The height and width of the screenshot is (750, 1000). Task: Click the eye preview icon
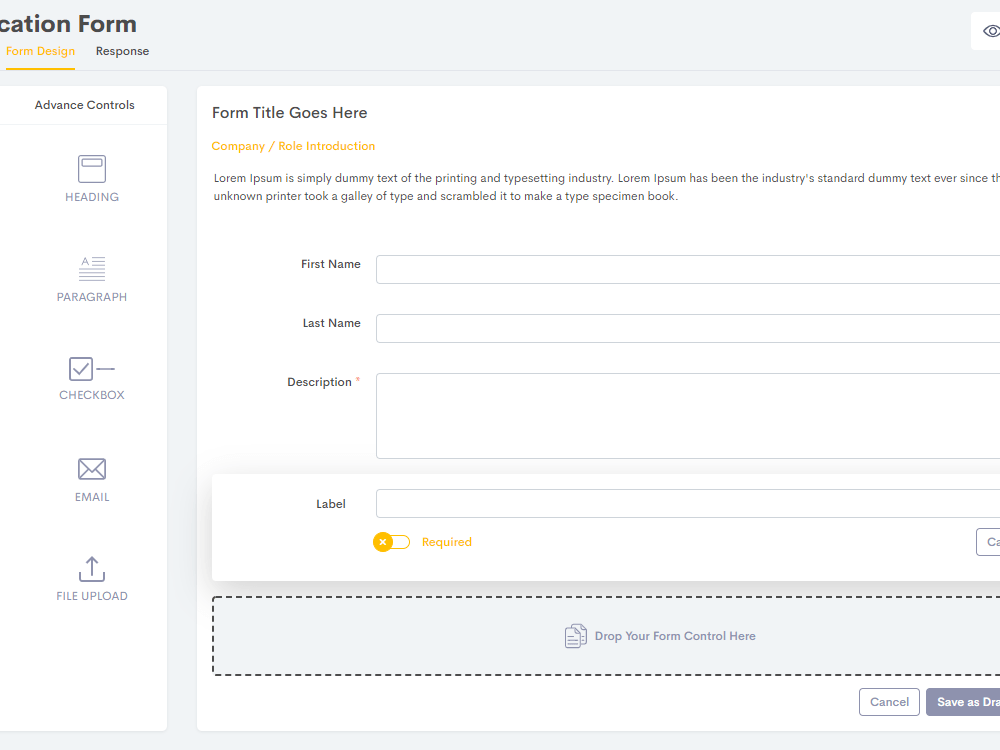tap(991, 31)
